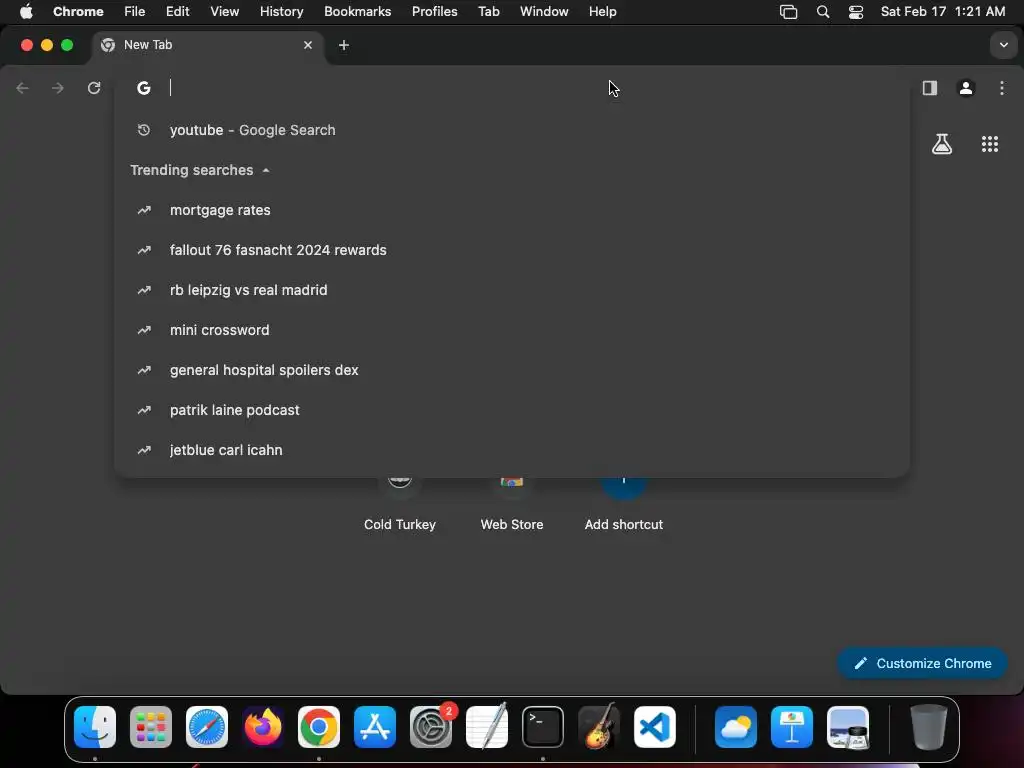1024x768 pixels.
Task: Click the Spotlight search icon
Action: point(823,12)
